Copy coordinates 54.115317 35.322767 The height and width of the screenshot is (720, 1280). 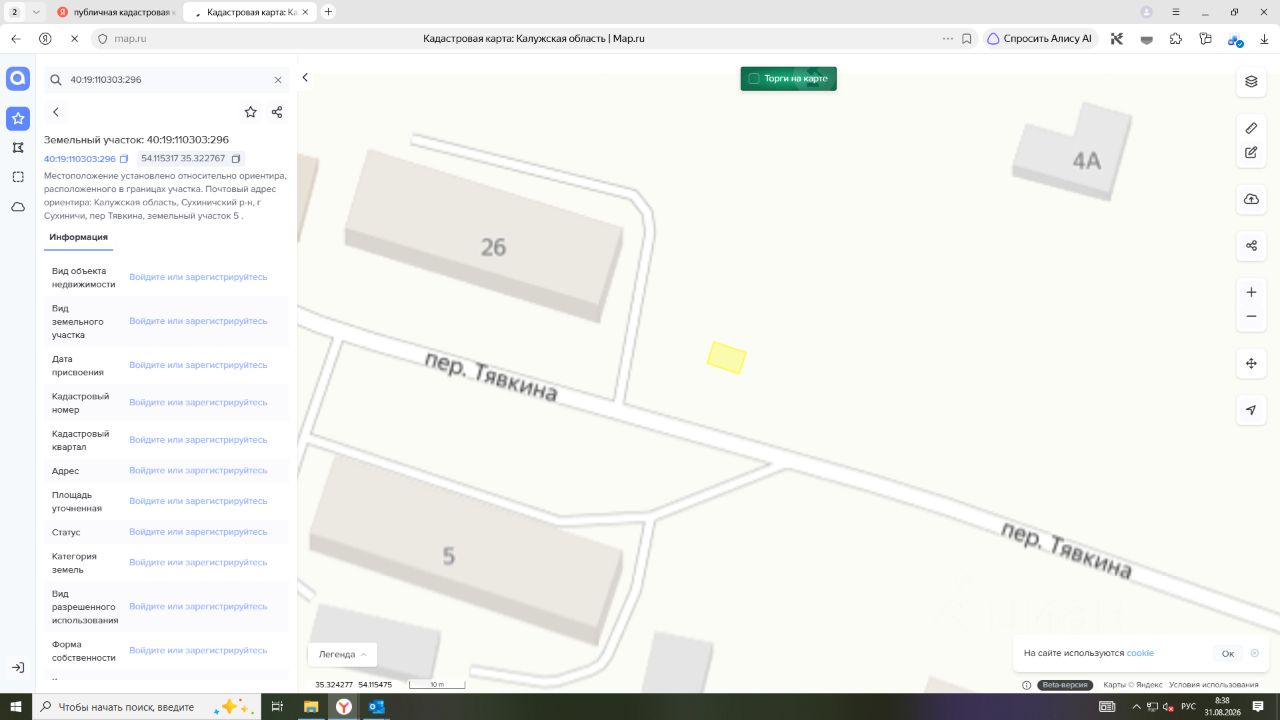coord(236,159)
